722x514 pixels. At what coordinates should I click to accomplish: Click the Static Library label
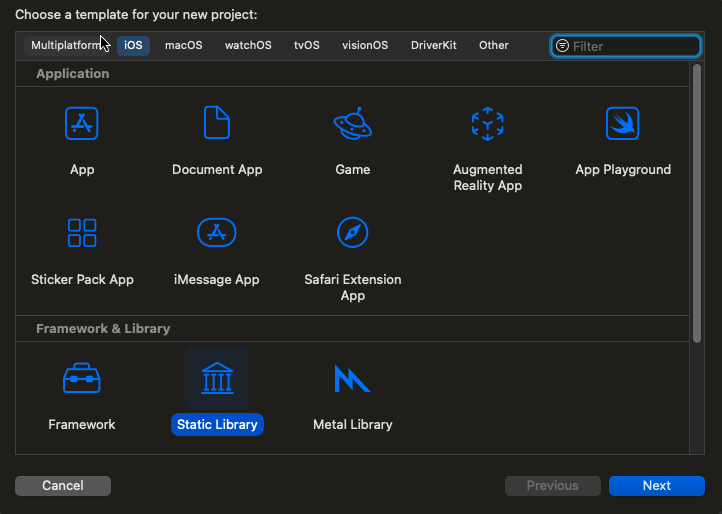(x=217, y=425)
